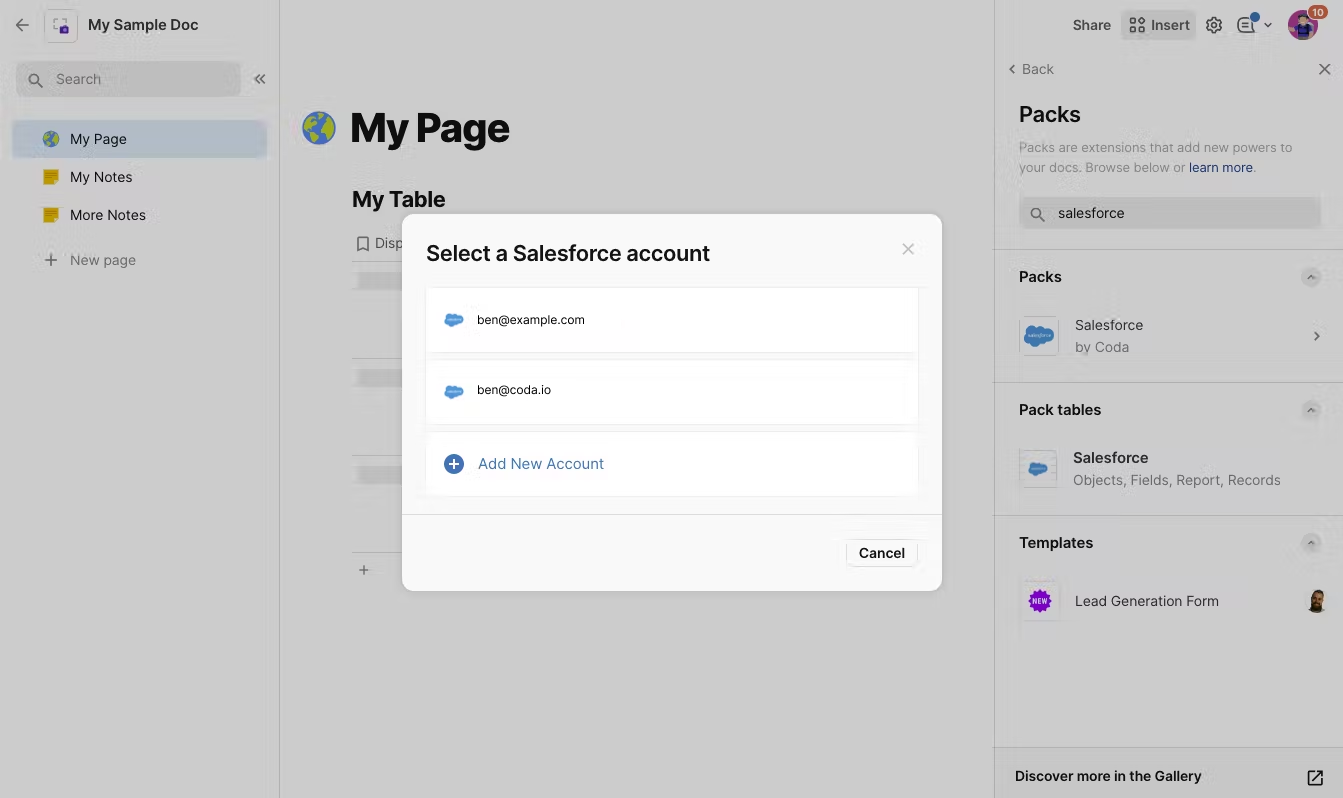Click the back arrow beside My Sample Doc

coord(22,24)
